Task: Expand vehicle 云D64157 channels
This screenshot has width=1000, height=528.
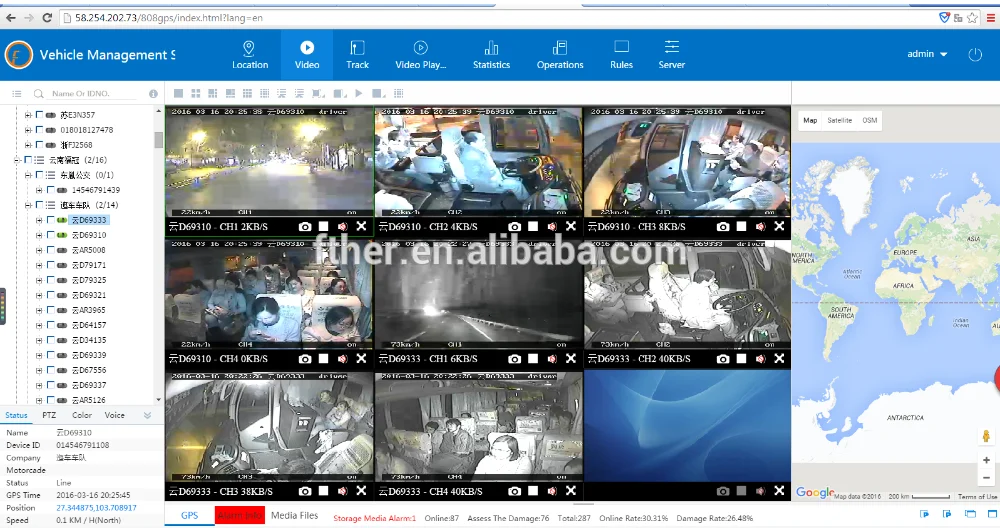Action: click(39, 325)
